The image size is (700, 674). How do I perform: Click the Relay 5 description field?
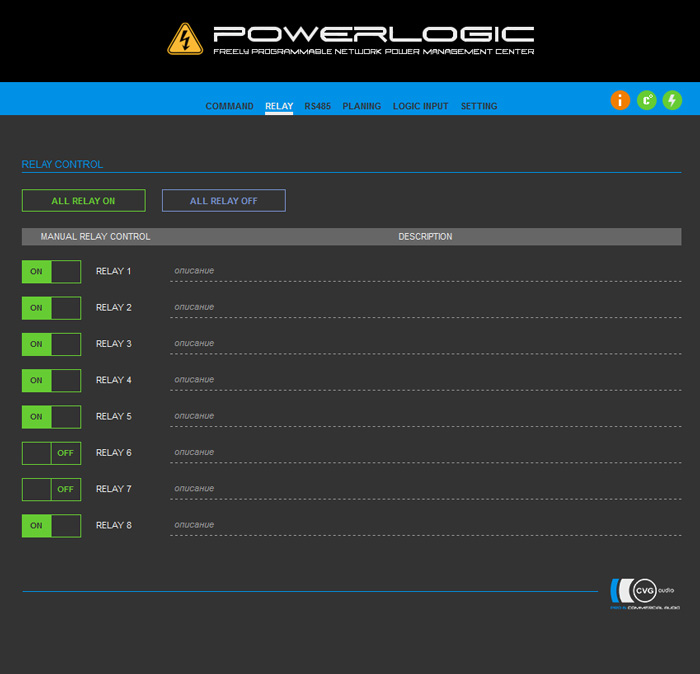tap(425, 416)
